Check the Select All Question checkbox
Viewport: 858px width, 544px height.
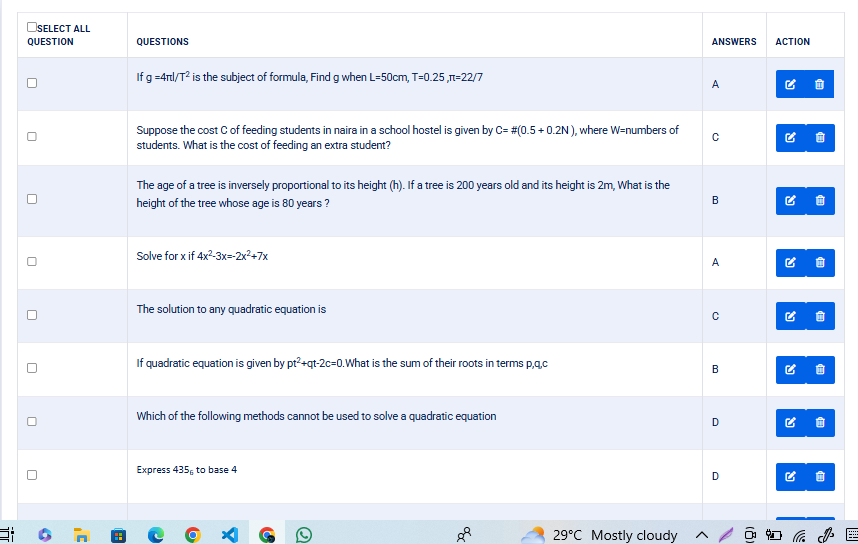[33, 28]
